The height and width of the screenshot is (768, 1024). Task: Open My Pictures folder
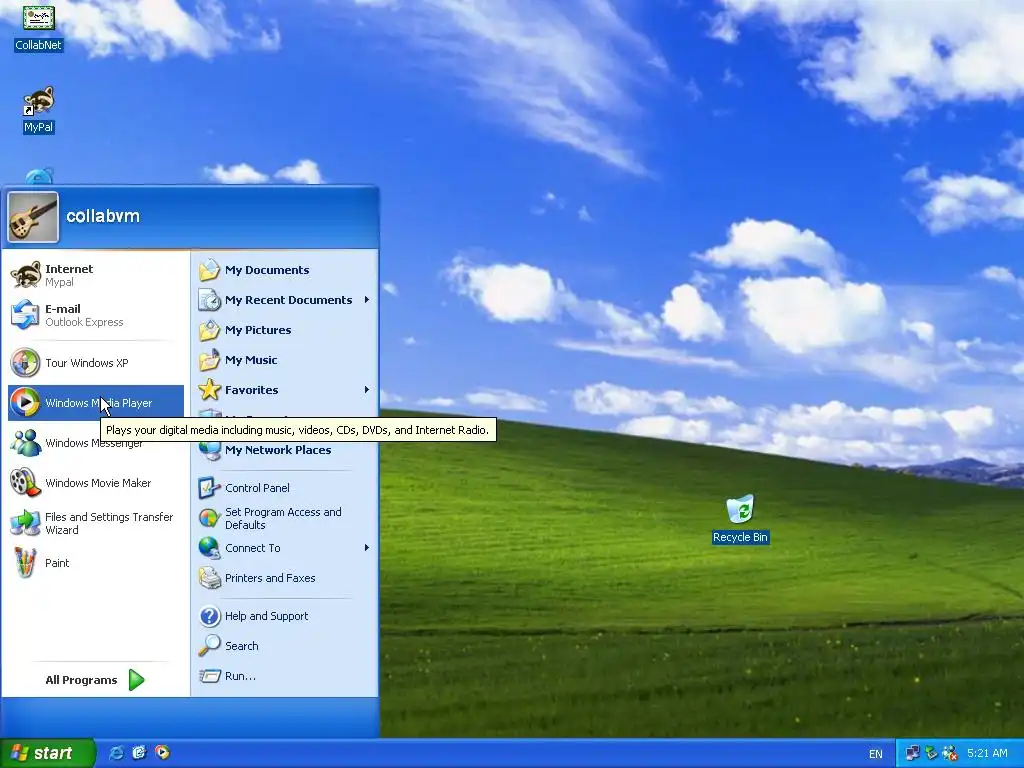285,330
